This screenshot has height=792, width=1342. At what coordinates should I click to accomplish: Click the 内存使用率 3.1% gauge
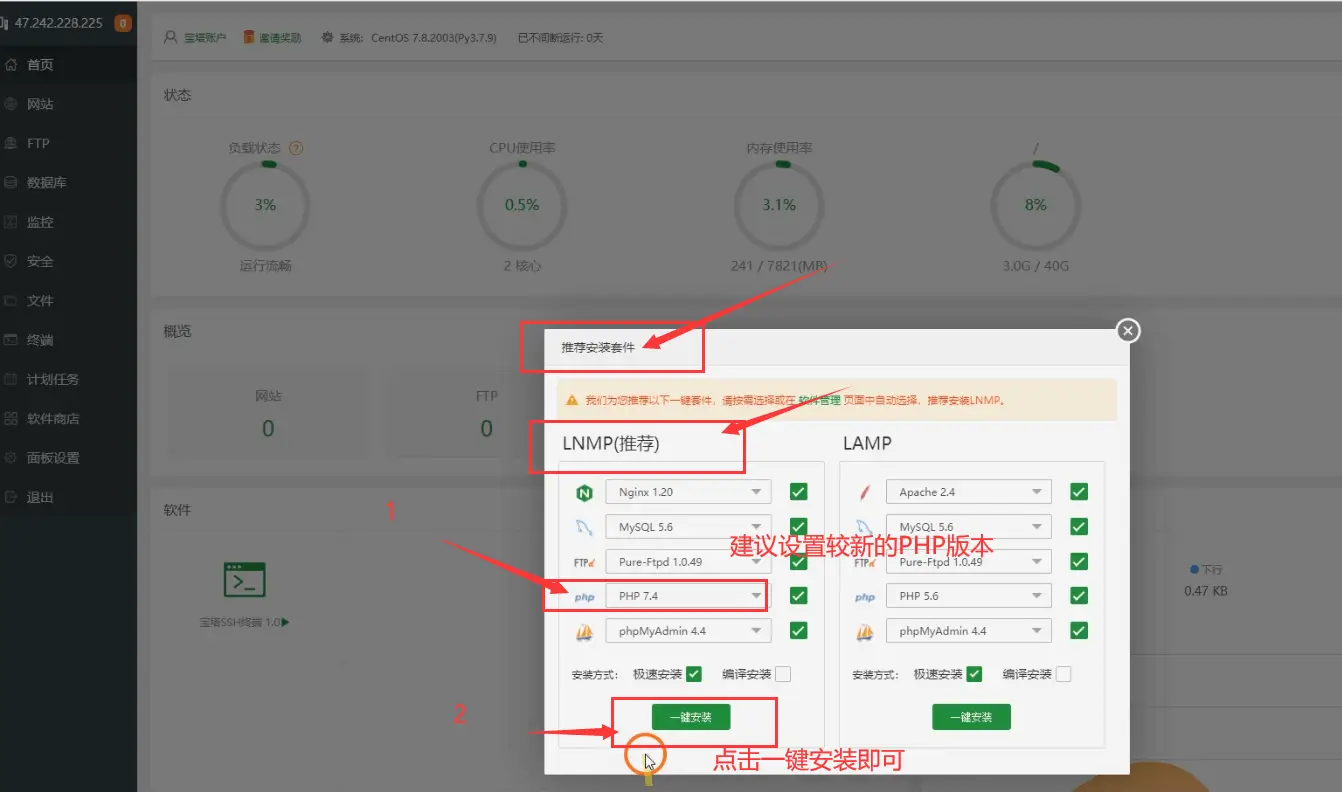click(779, 205)
